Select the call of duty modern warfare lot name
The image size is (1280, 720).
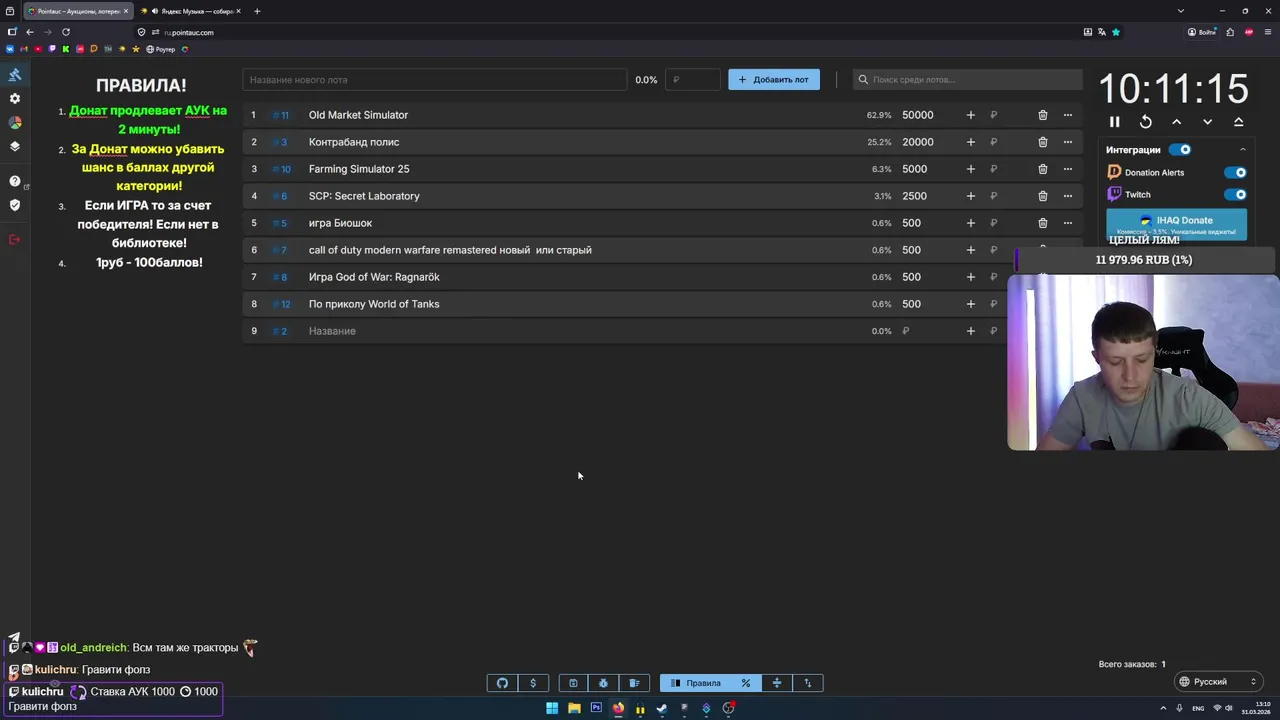[450, 250]
